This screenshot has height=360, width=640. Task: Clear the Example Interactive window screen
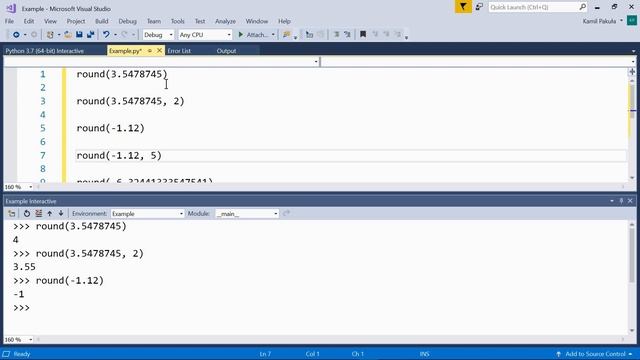38,213
